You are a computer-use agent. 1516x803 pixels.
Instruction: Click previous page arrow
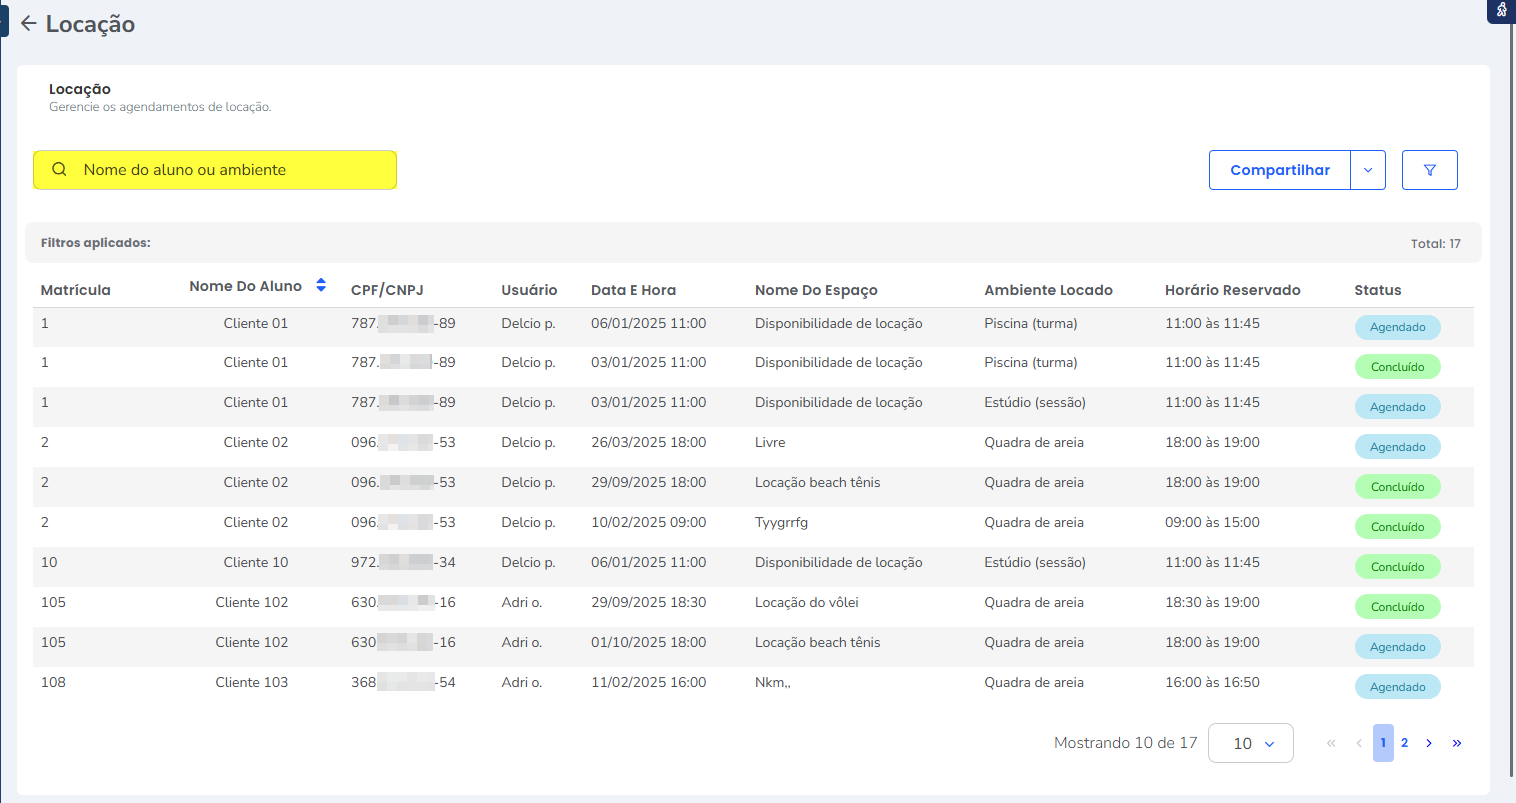1359,743
